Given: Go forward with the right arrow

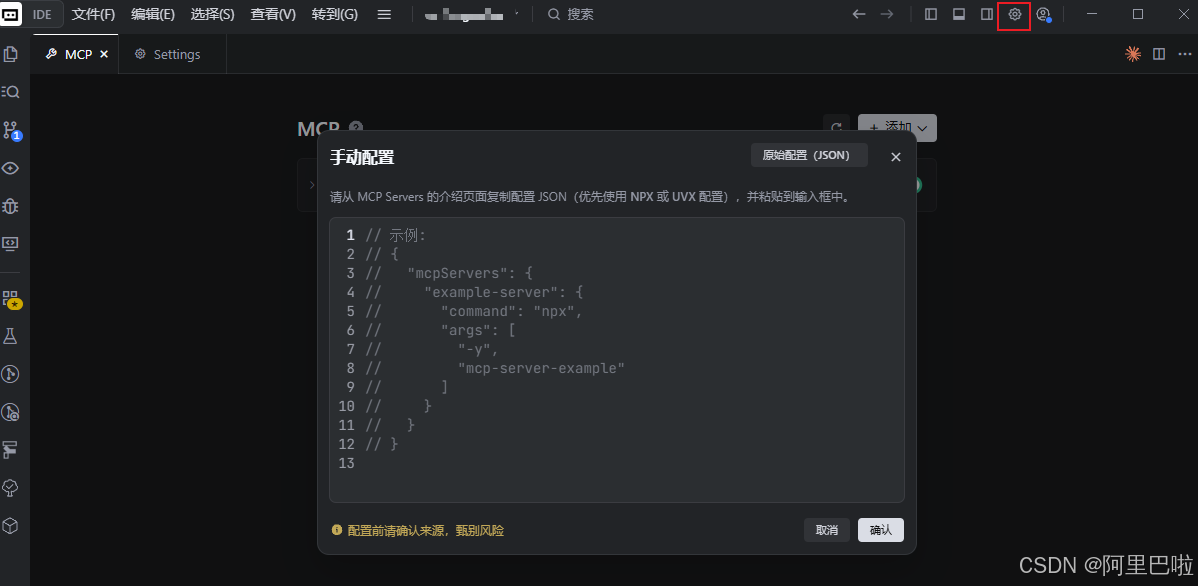Looking at the screenshot, I should tap(886, 15).
